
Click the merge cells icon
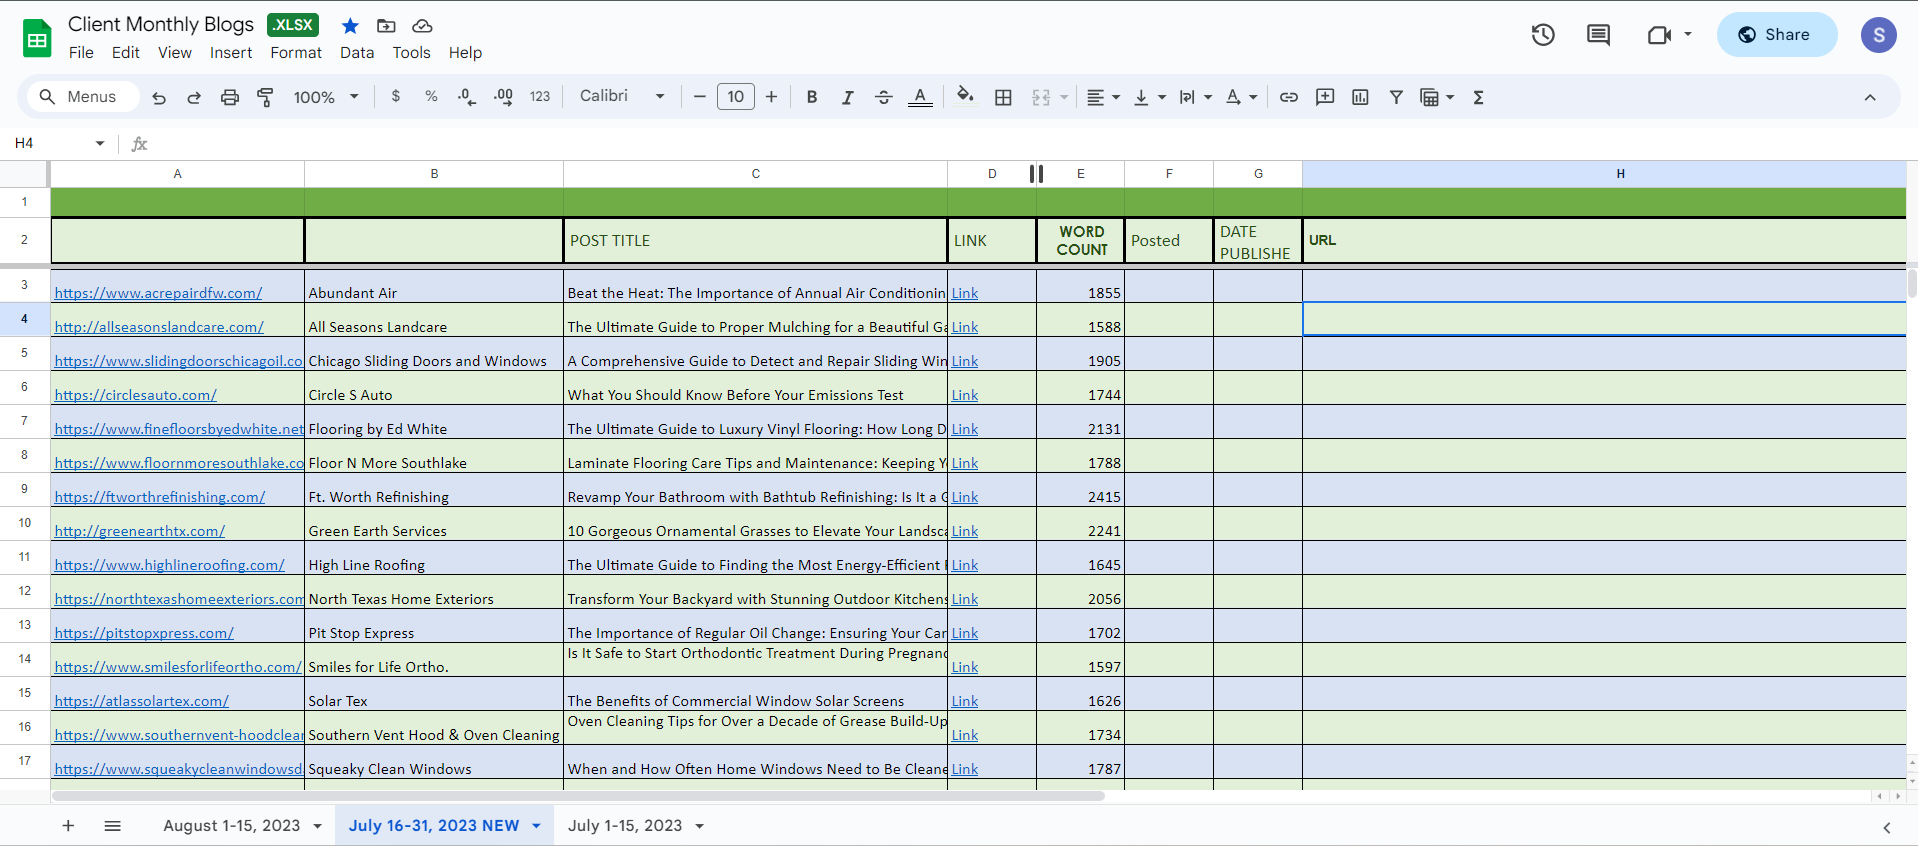pos(1041,97)
